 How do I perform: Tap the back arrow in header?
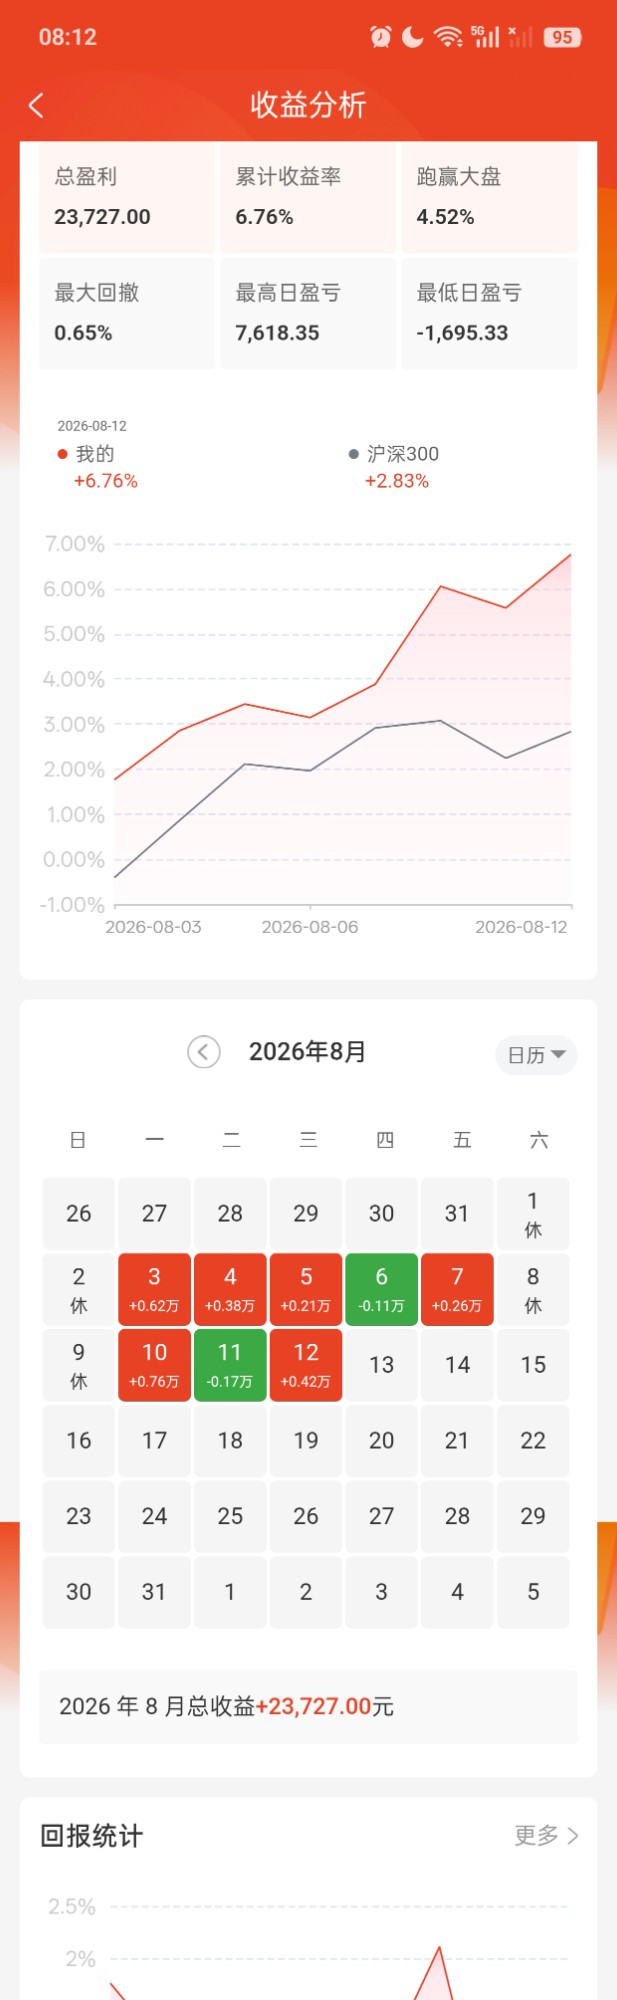tap(37, 105)
